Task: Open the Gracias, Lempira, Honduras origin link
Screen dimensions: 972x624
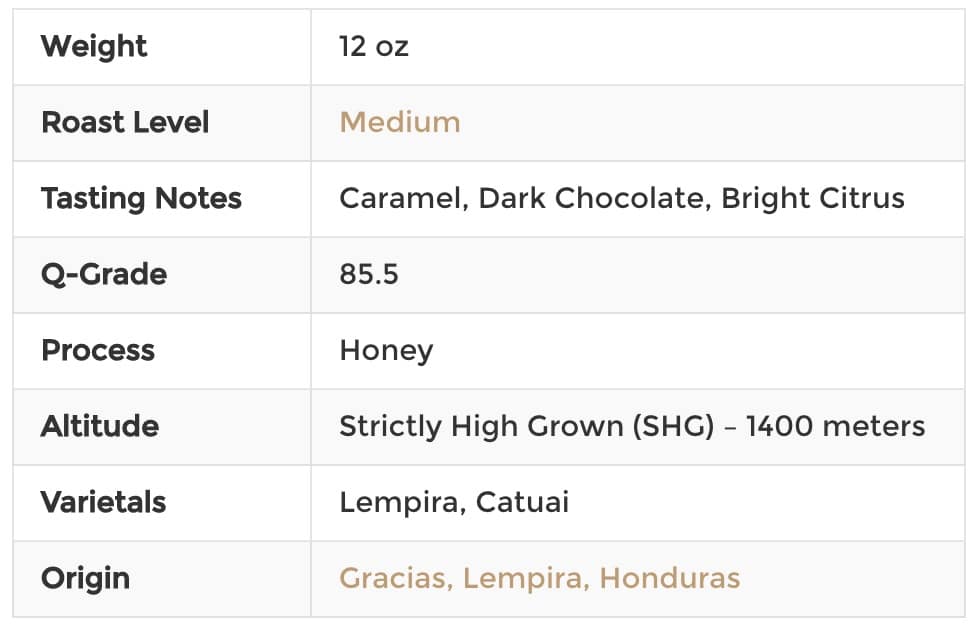Action: coord(539,578)
